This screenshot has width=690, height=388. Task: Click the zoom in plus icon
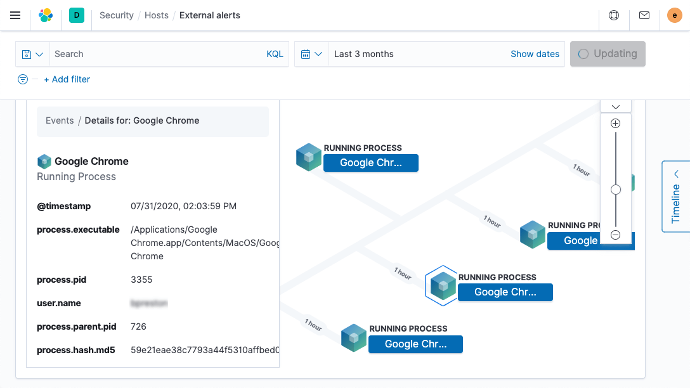point(616,123)
